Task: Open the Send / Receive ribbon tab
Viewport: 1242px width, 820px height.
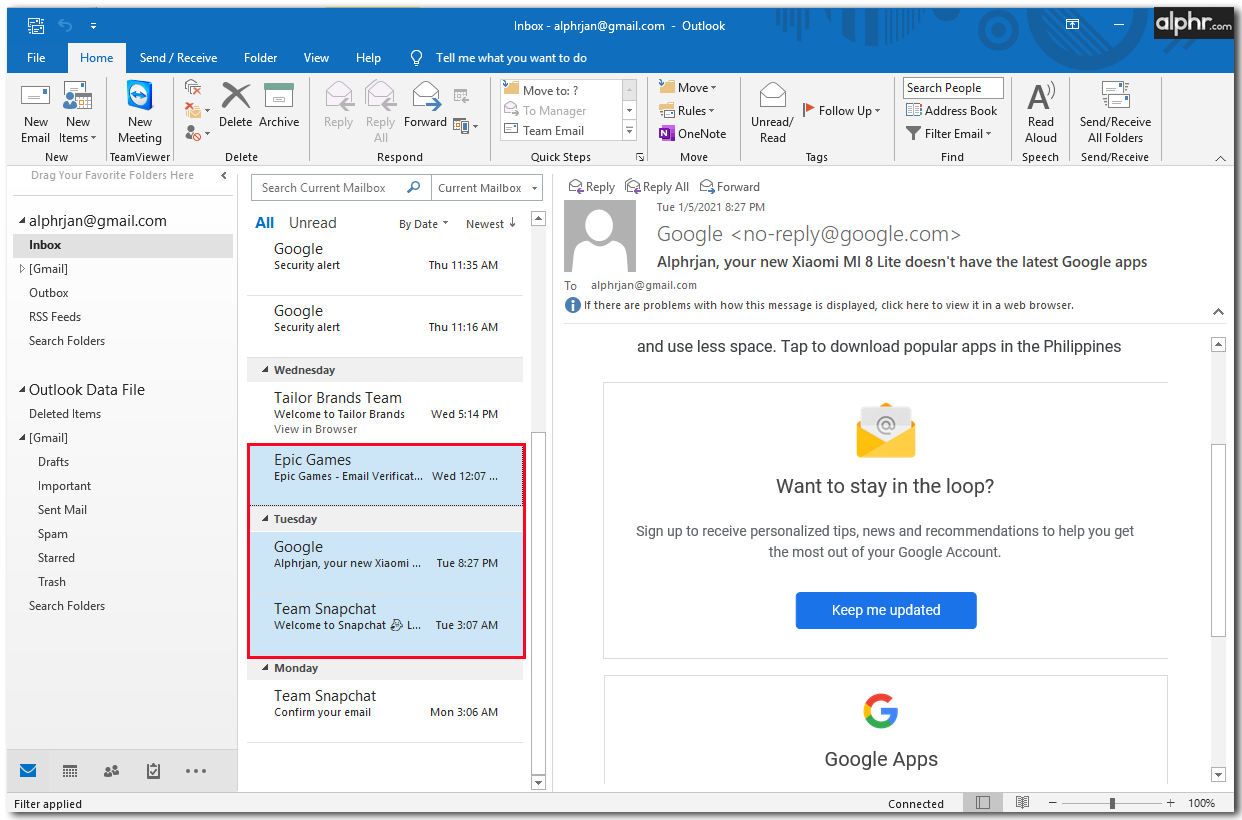Action: pyautogui.click(x=178, y=58)
